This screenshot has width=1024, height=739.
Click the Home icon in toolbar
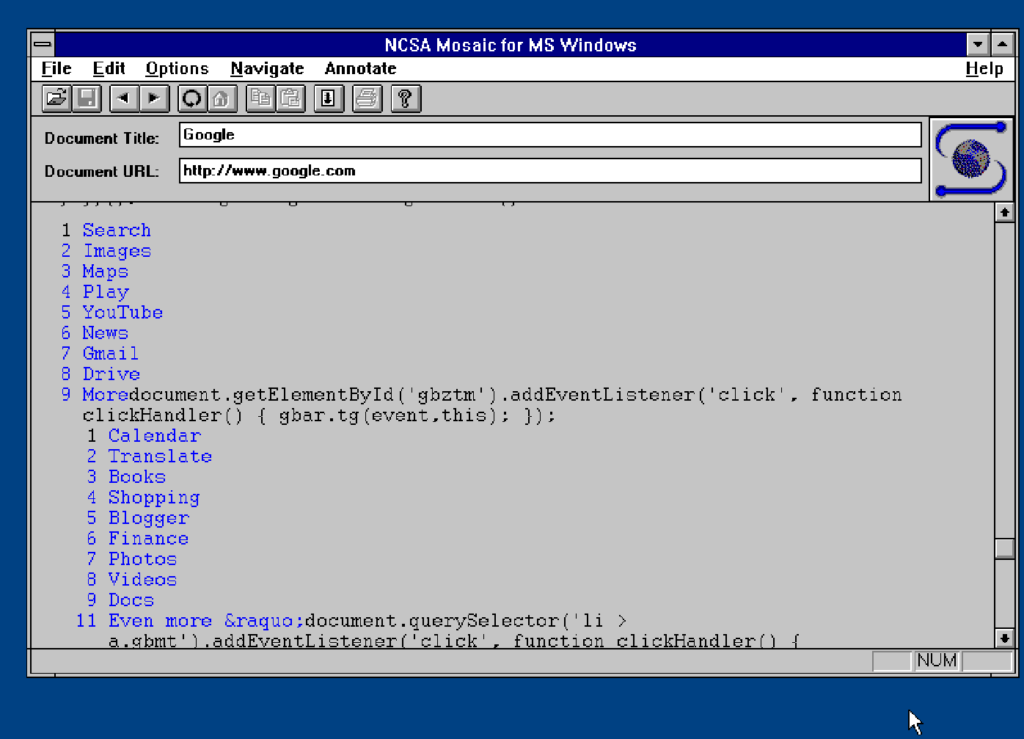221,98
